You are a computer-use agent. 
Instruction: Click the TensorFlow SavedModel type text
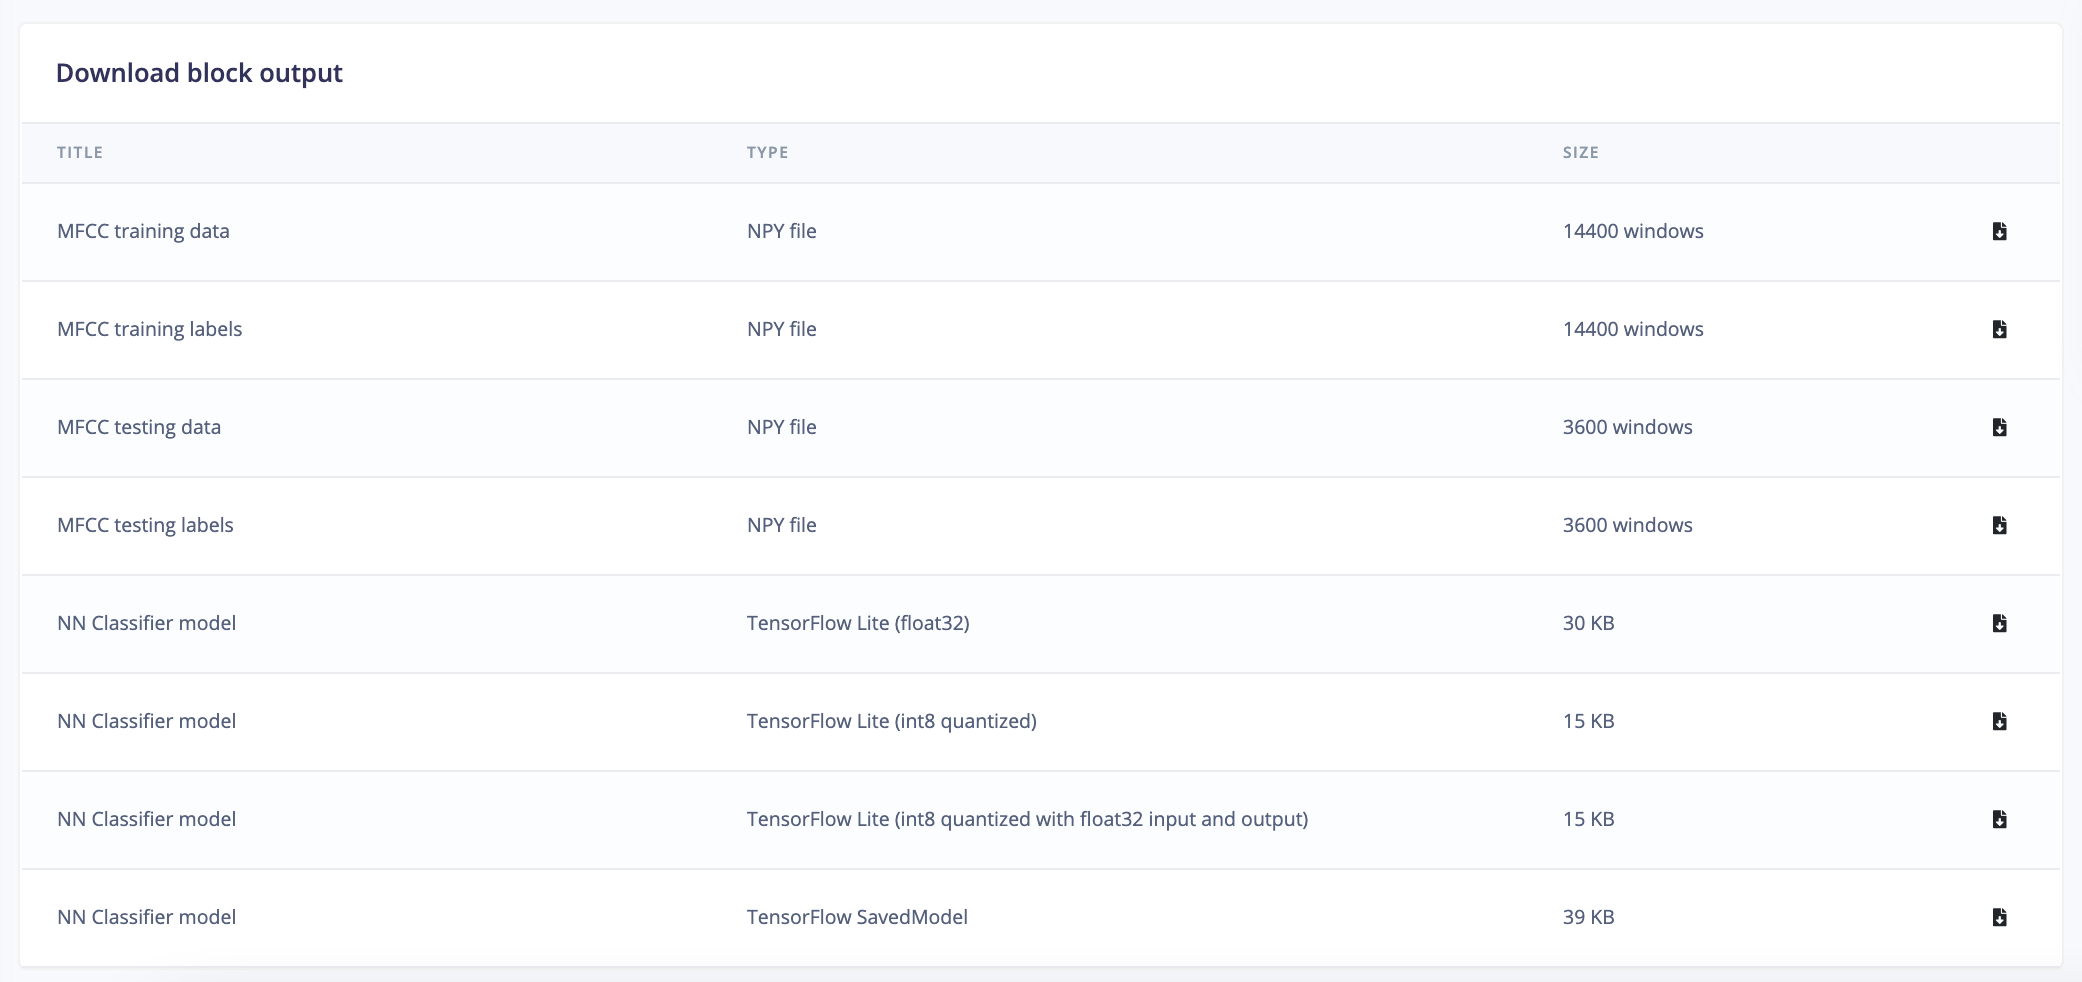[x=857, y=917]
